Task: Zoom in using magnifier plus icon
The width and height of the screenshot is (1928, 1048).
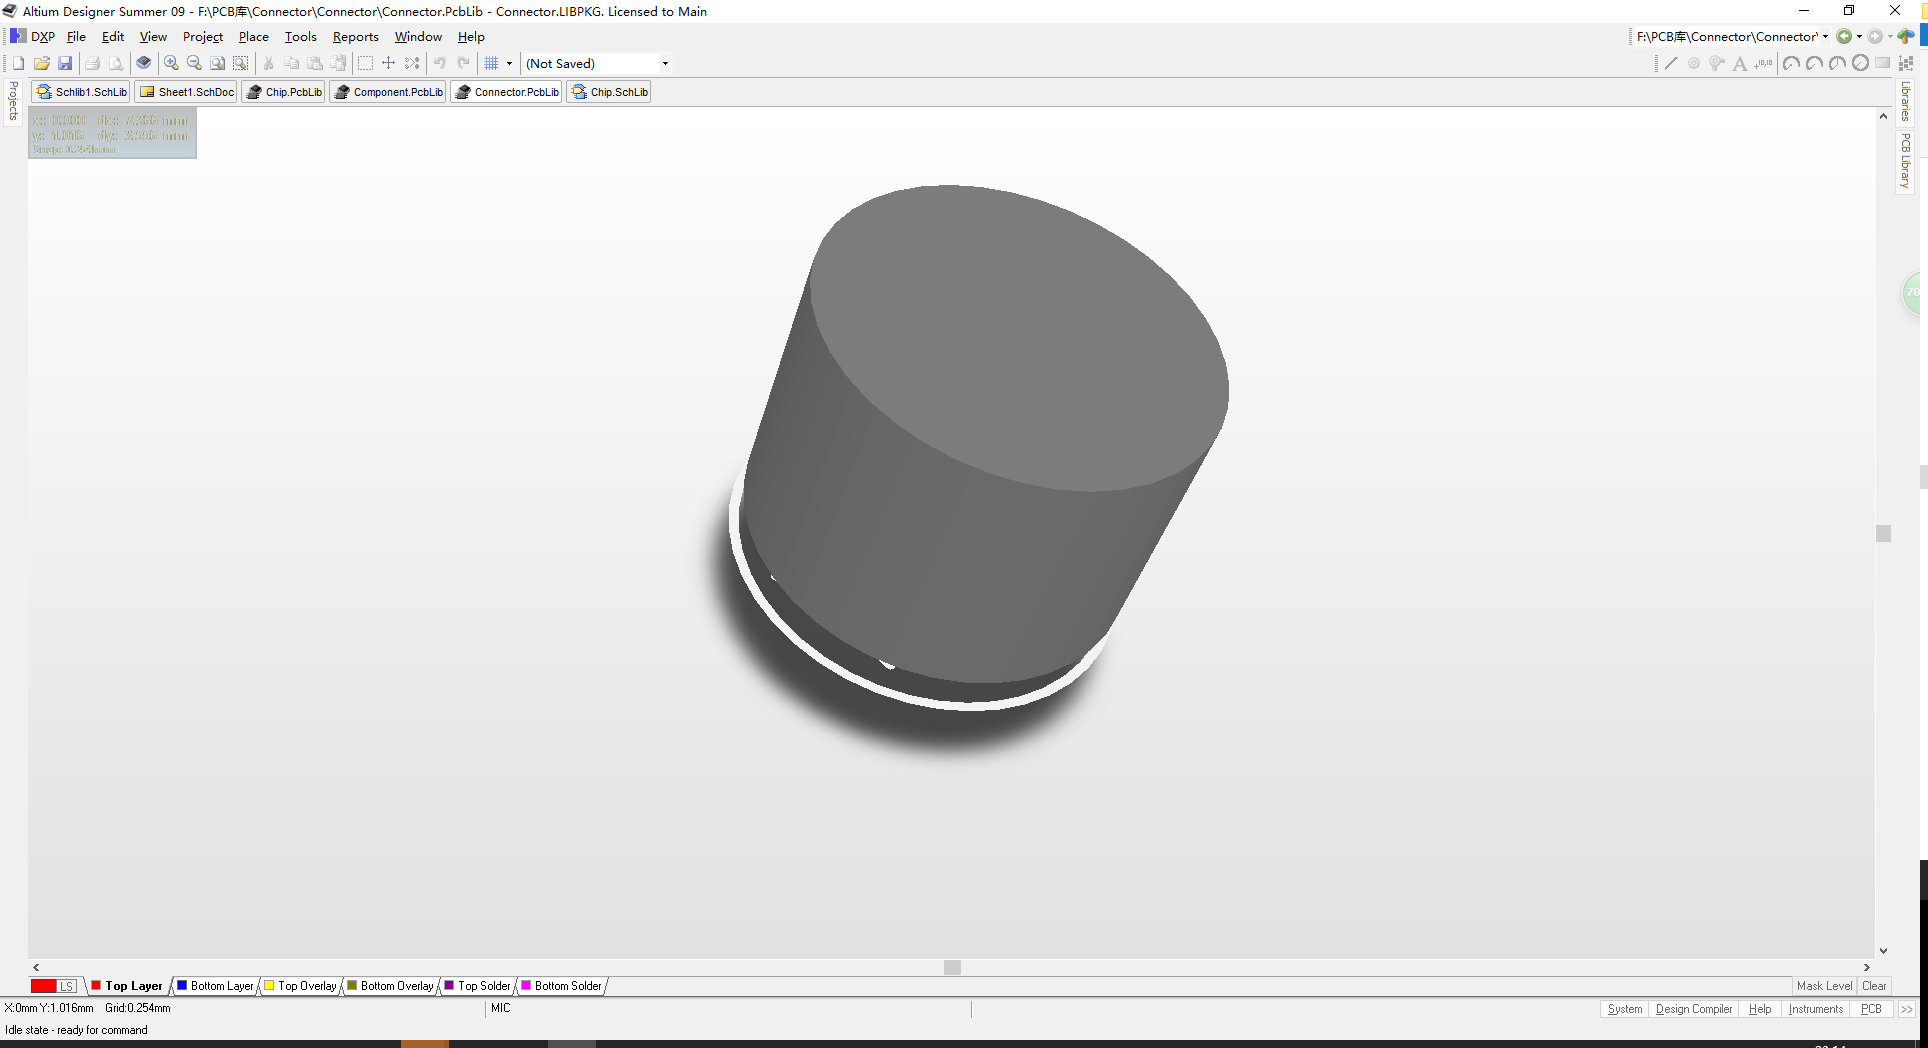Action: pyautogui.click(x=171, y=63)
